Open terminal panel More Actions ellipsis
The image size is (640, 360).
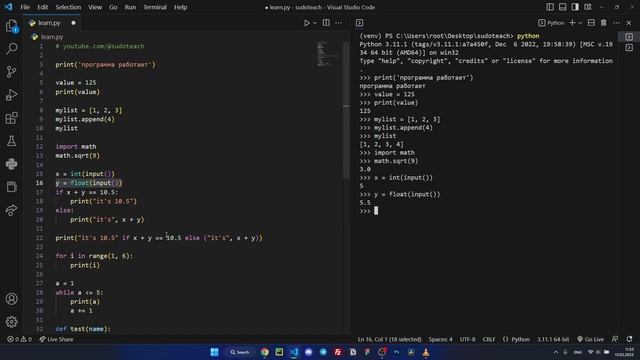point(616,23)
